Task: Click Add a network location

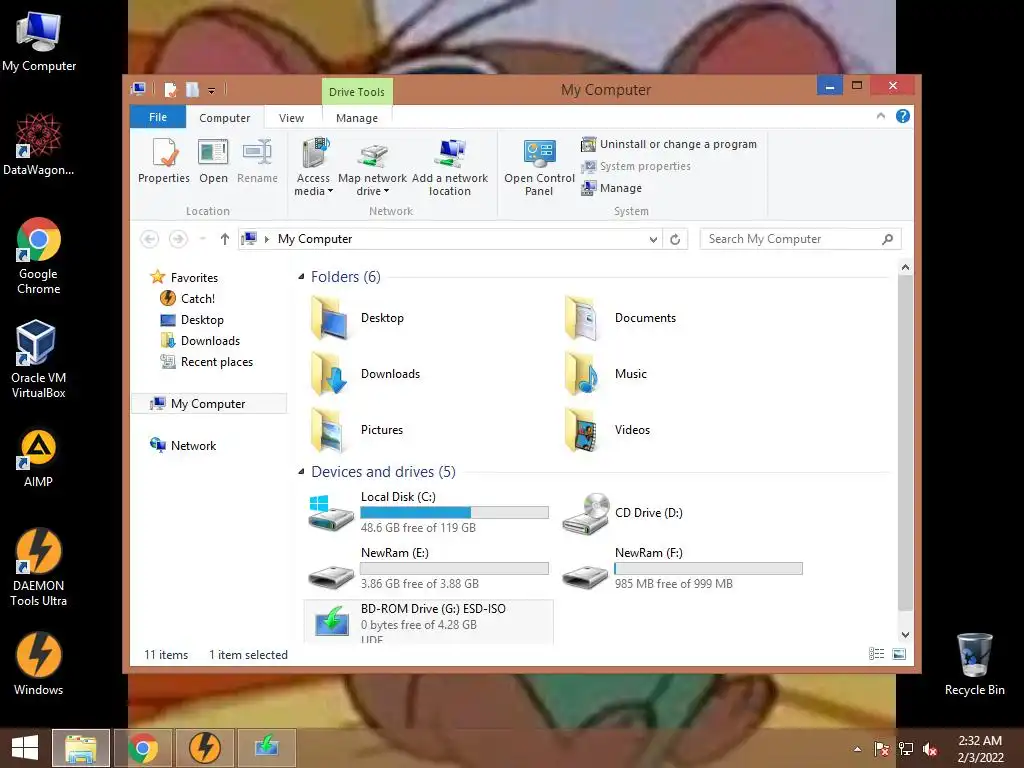Action: (x=450, y=167)
